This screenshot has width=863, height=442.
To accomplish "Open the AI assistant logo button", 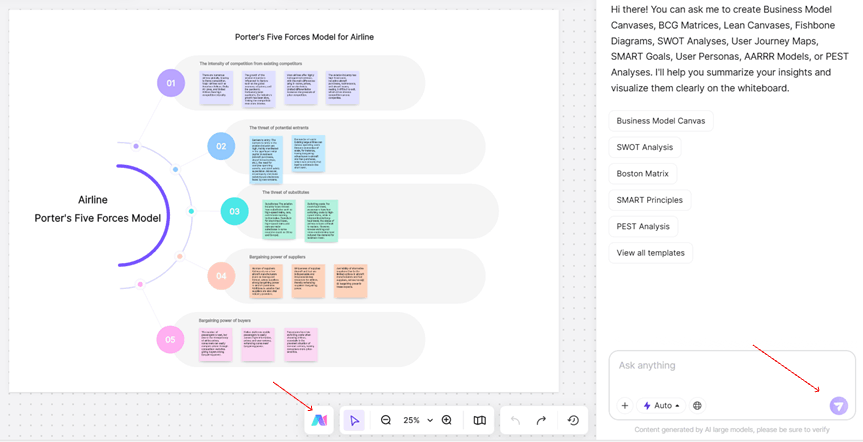I will (319, 421).
